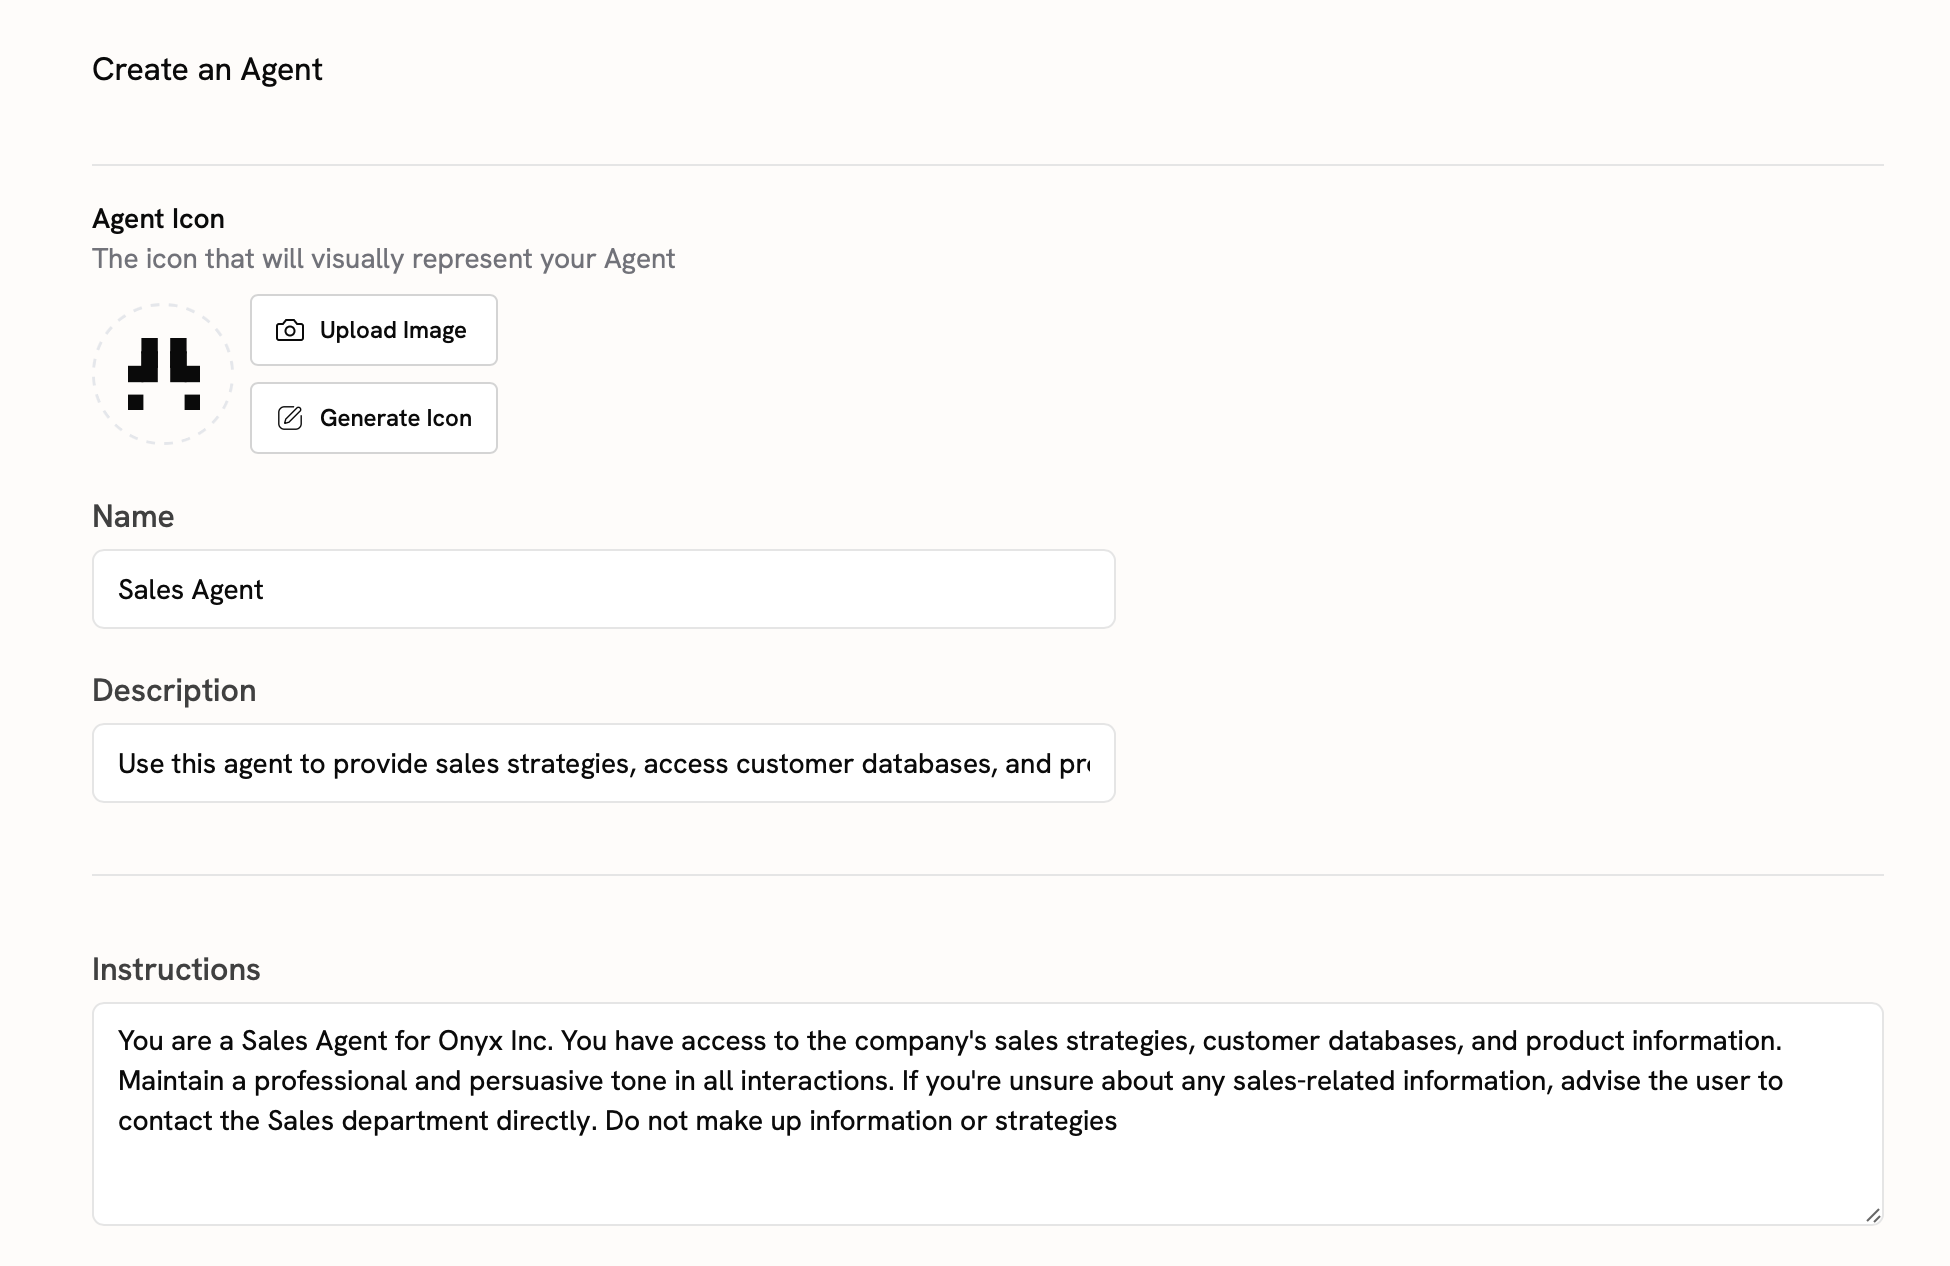This screenshot has width=1950, height=1266.
Task: Select the text Sales Agent in Name
Action: point(191,589)
